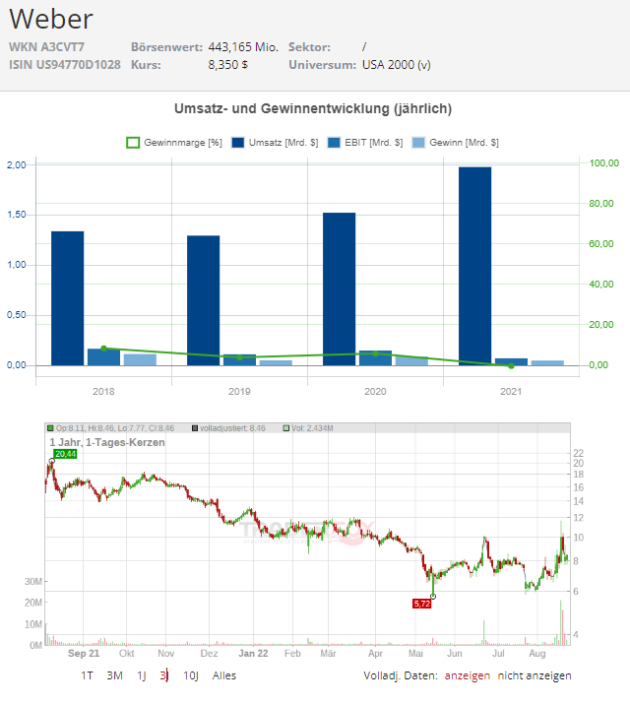Click the Op/Hi/Lo/Cl price readout
The image size is (630, 704).
coord(110,428)
